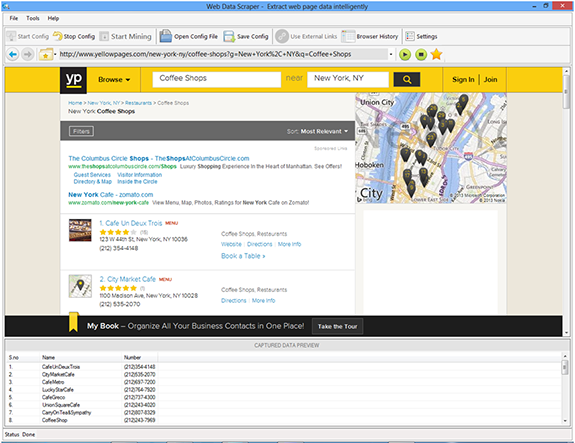Click the Coffee Shops search field
Screen dimensions: 575x443
[x=217, y=79]
